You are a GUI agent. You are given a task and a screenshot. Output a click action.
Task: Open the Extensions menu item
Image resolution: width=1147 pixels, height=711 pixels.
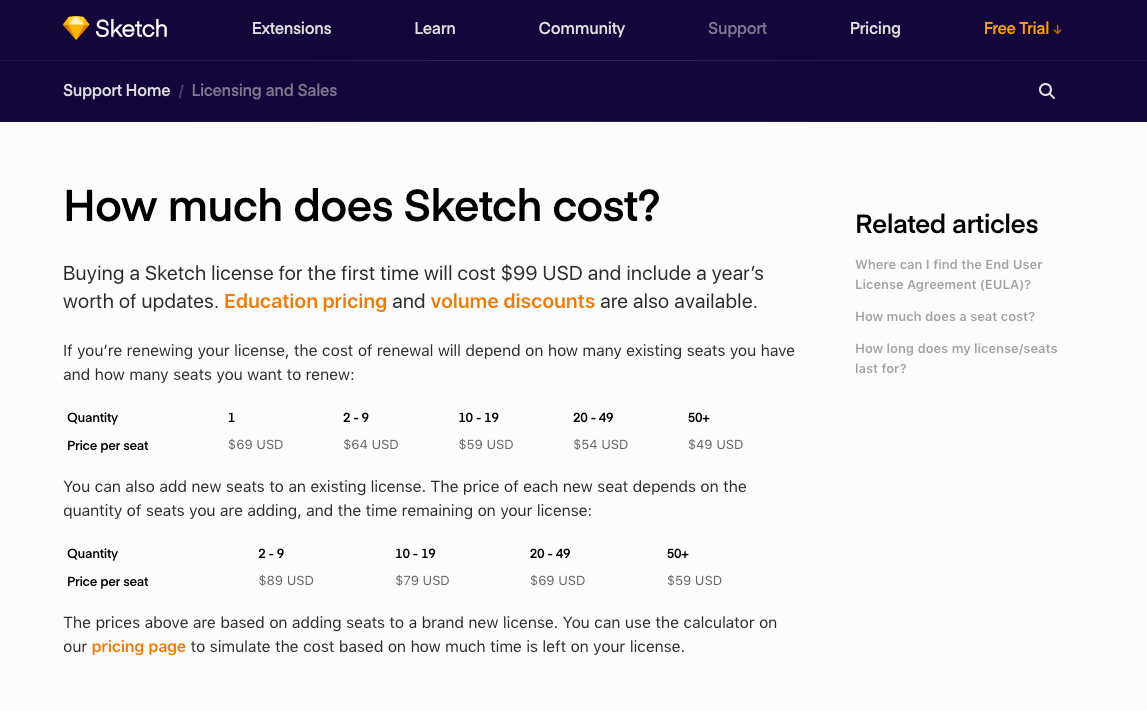click(x=291, y=29)
